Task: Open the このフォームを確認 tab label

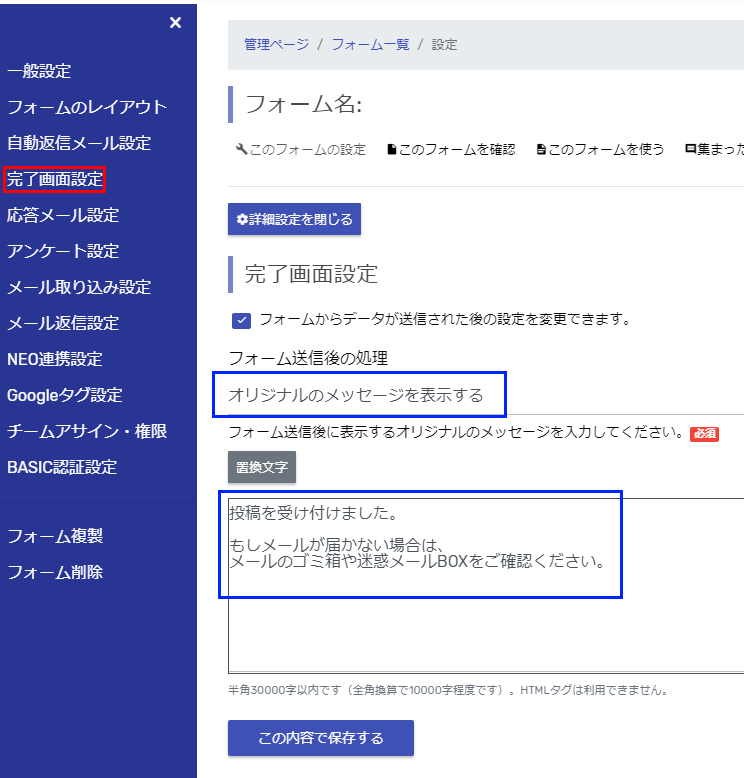Action: 457,149
